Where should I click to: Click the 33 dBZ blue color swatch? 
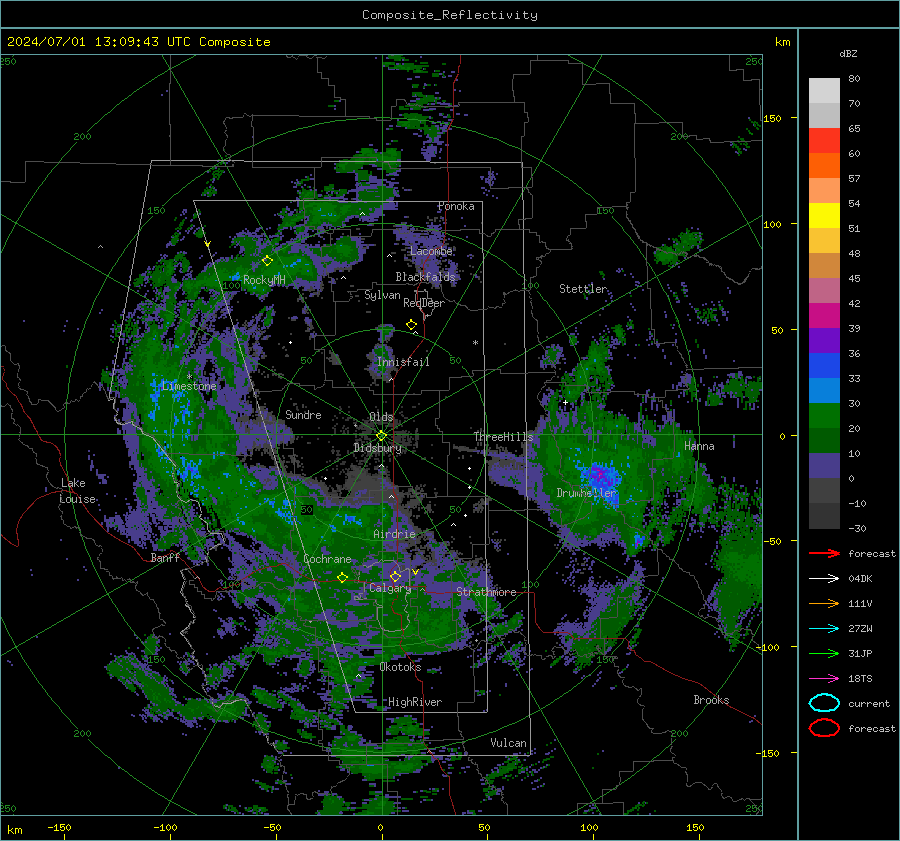point(824,366)
